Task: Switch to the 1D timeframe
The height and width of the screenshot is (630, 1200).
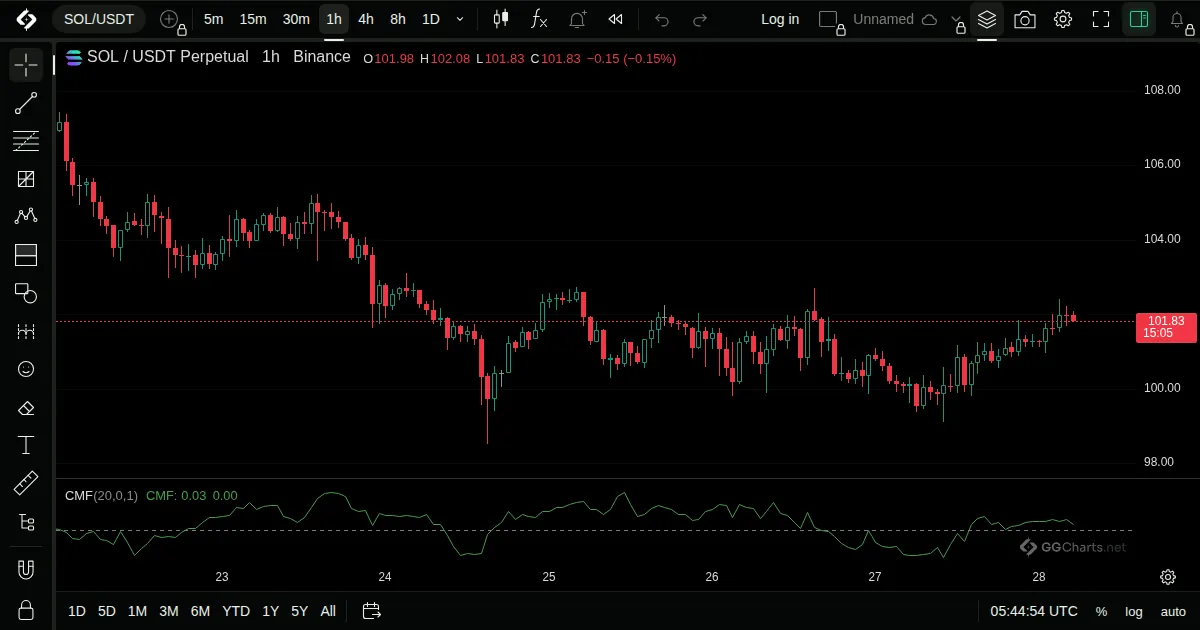Action: (431, 19)
